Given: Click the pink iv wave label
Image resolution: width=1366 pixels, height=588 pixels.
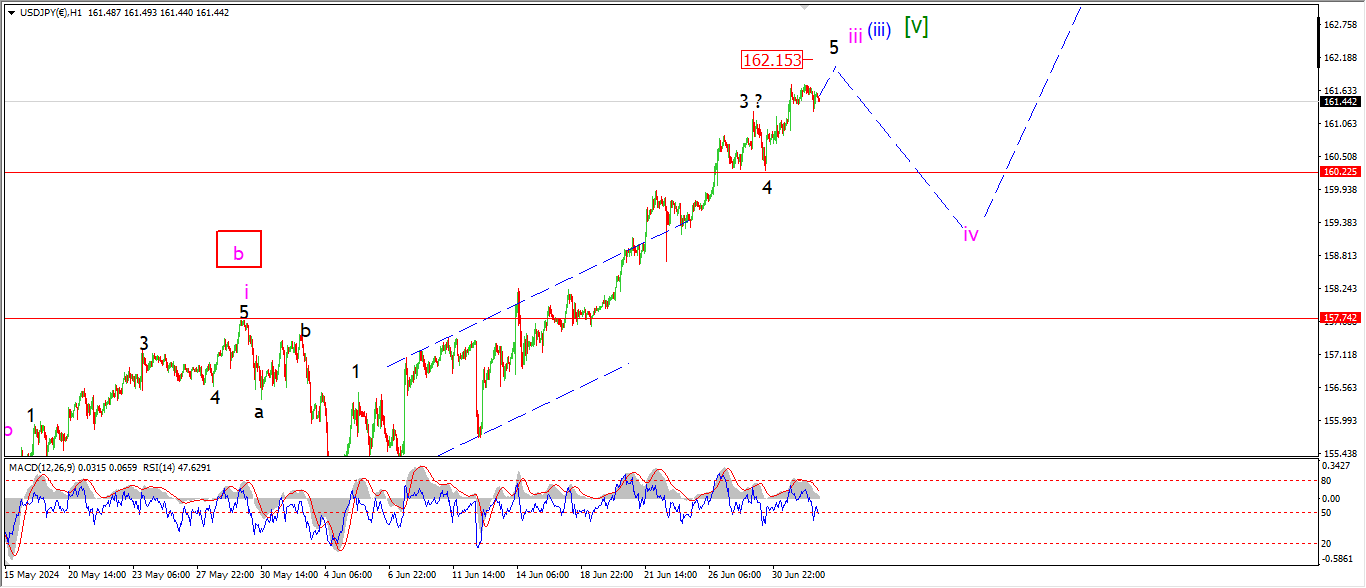Looking at the screenshot, I should point(970,235).
